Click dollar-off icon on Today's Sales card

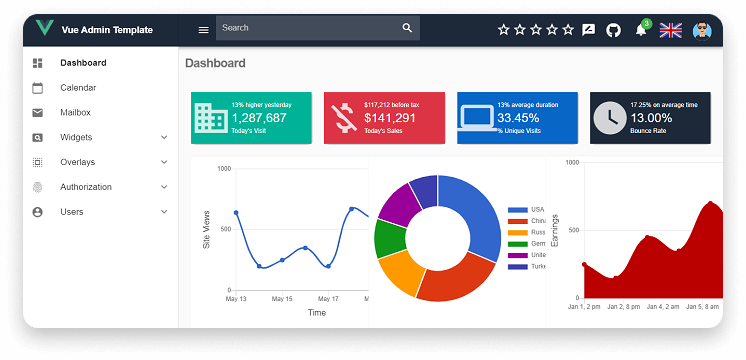(344, 117)
